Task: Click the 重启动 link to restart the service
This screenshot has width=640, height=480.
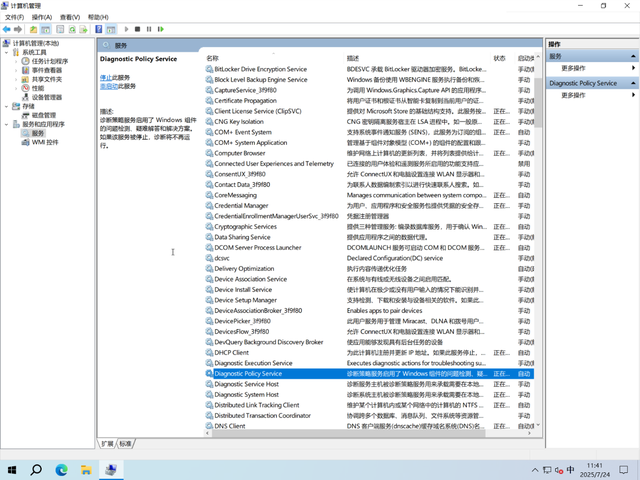Action: pyautogui.click(x=109, y=86)
